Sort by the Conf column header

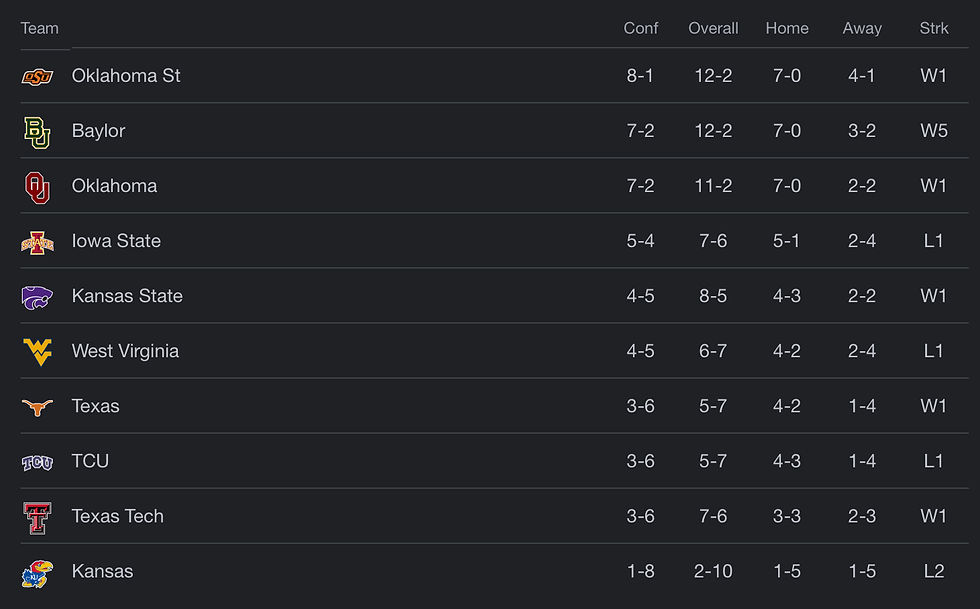tap(641, 28)
